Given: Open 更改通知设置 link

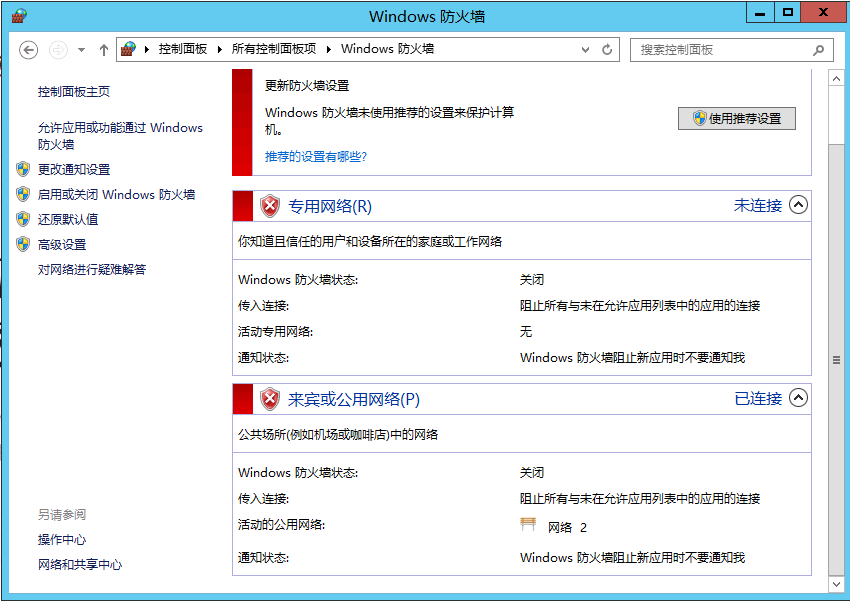Looking at the screenshot, I should tap(74, 170).
